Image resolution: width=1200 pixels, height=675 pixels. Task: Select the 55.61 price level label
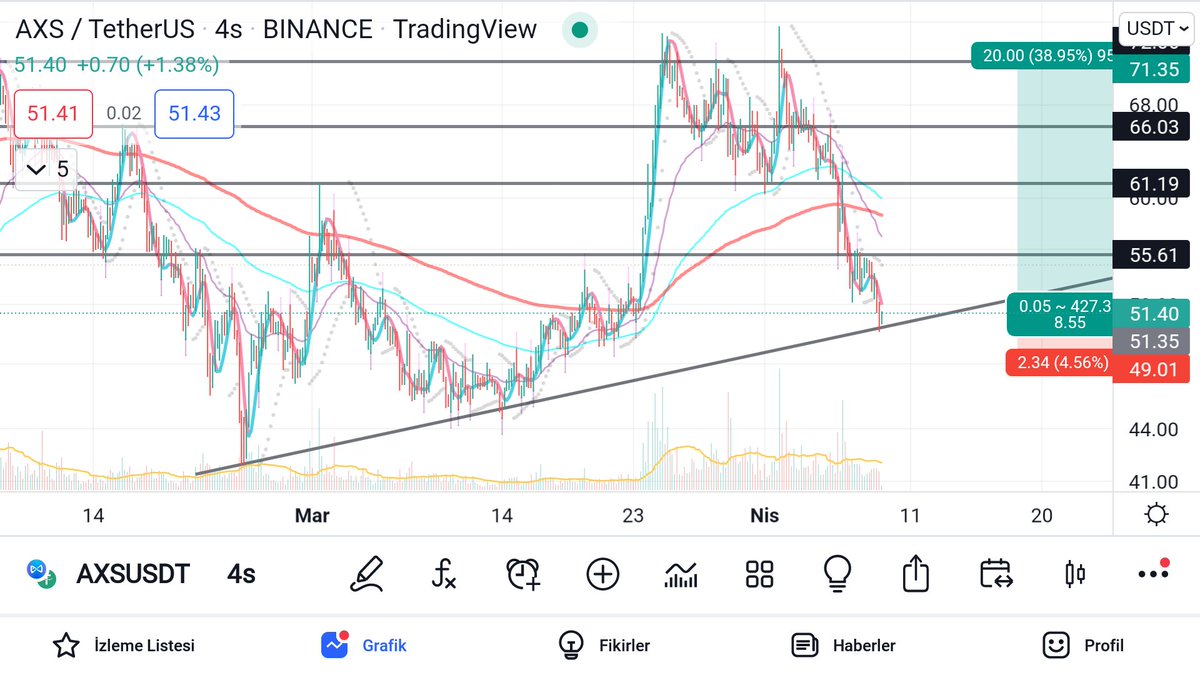pyautogui.click(x=1153, y=255)
